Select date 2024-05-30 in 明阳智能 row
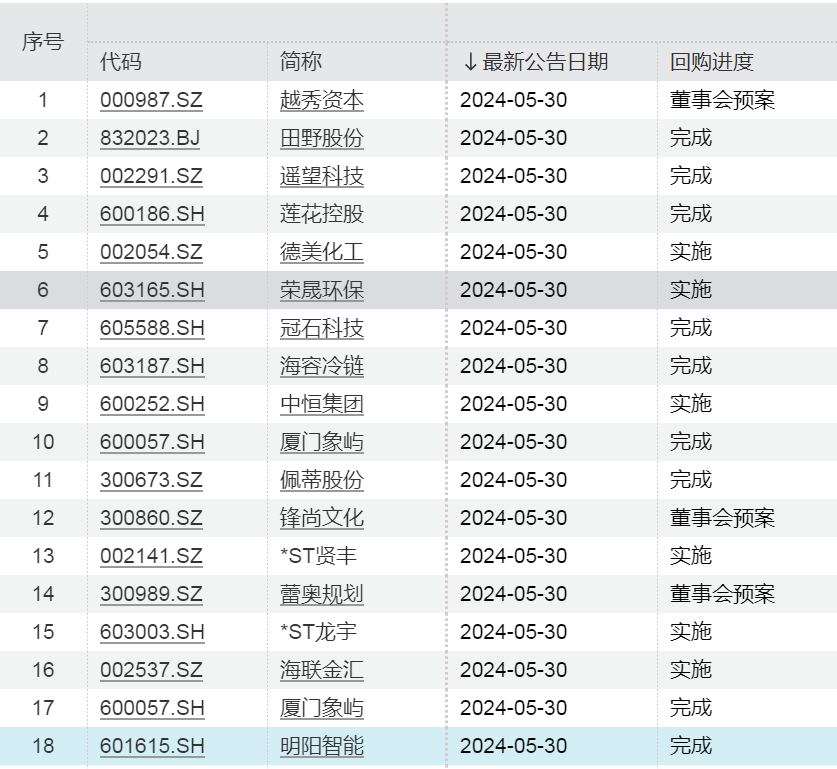The height and width of the screenshot is (769, 837). point(514,746)
